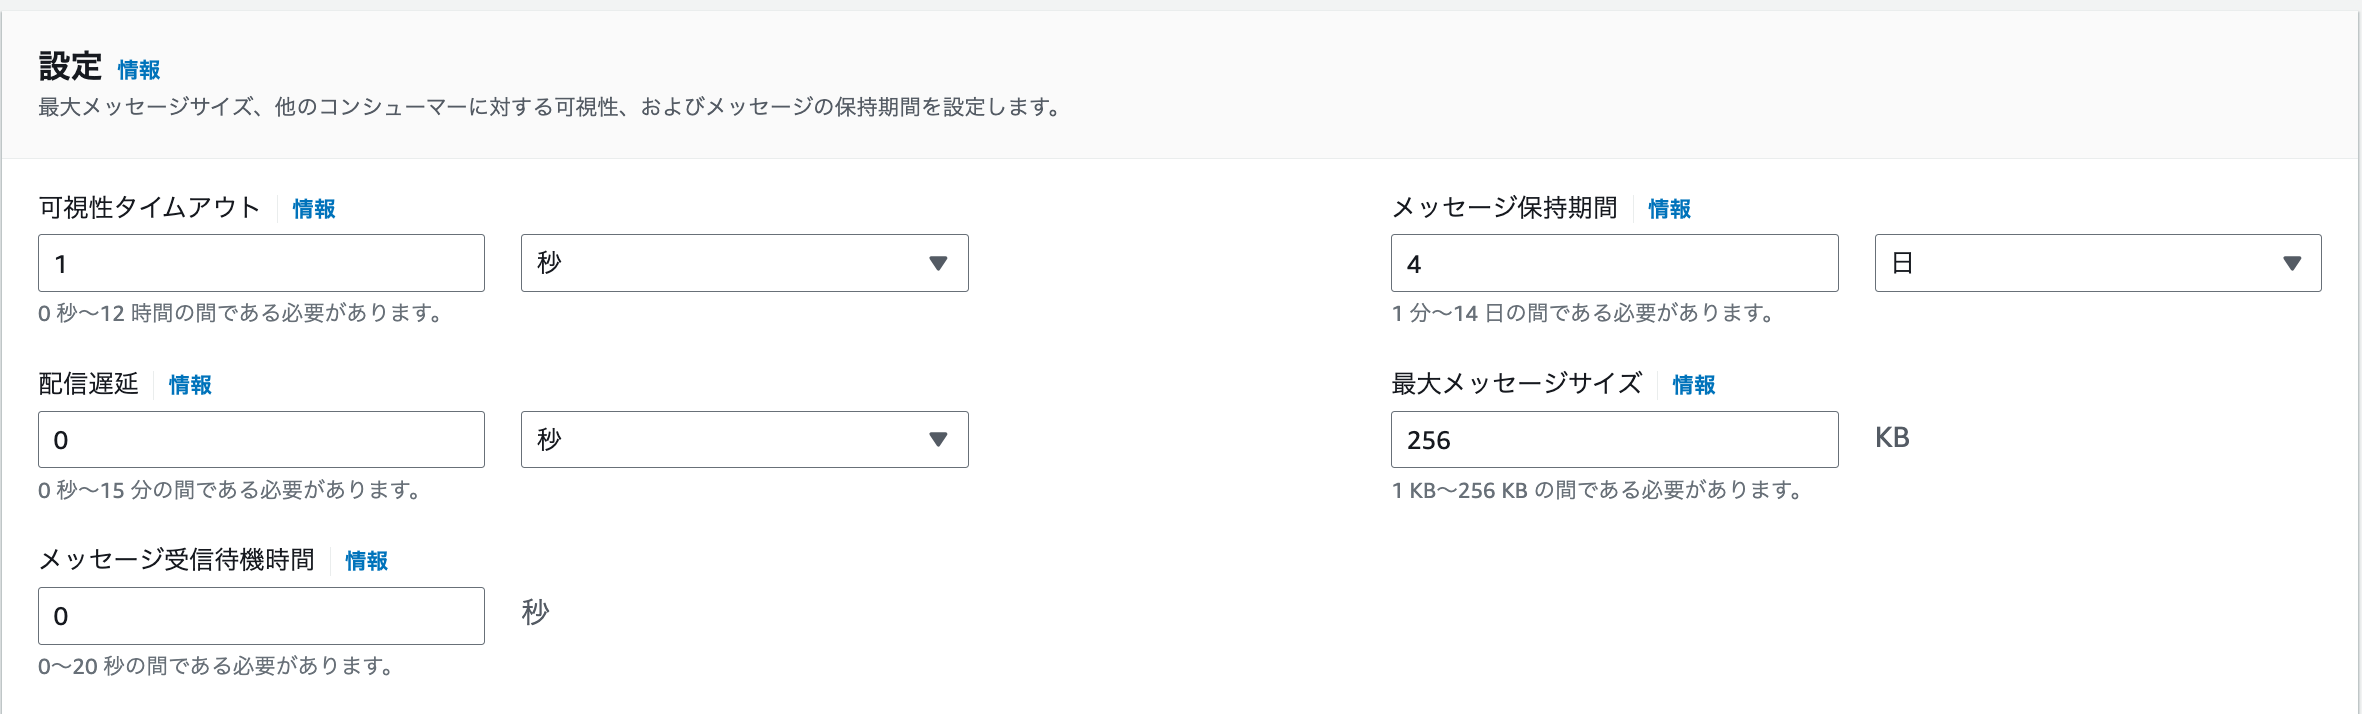Viewport: 2362px width, 714px height.
Task: Open the 情報 link for メッセージ保持期間
Action: (x=1668, y=209)
